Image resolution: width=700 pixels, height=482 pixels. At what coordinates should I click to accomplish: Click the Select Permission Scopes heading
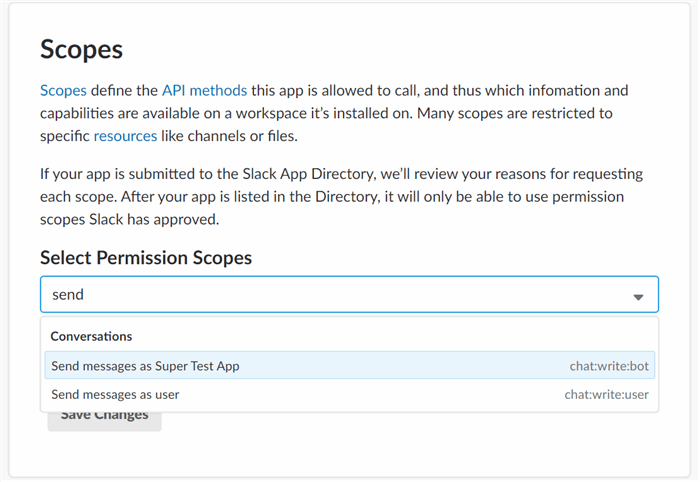pyautogui.click(x=146, y=258)
